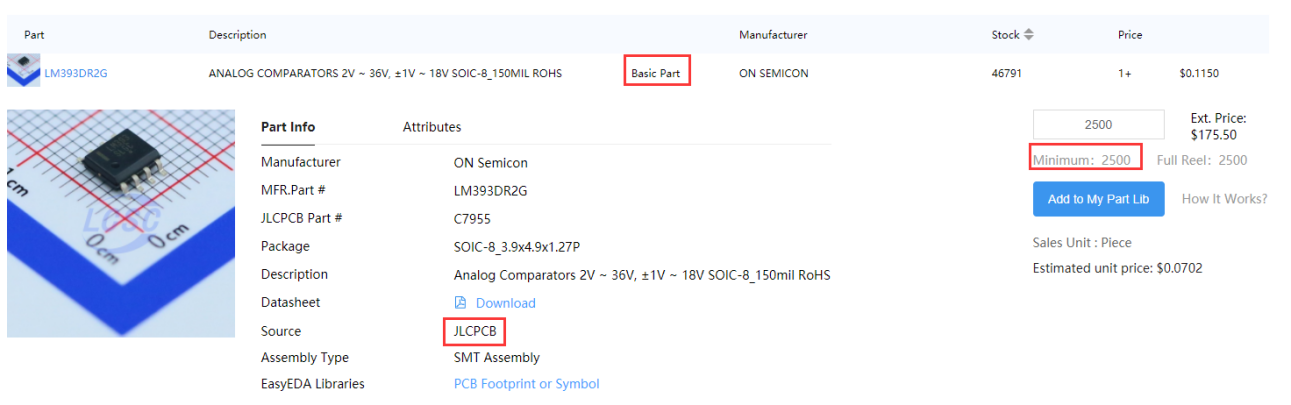Open the How It Works? link

click(x=1224, y=199)
